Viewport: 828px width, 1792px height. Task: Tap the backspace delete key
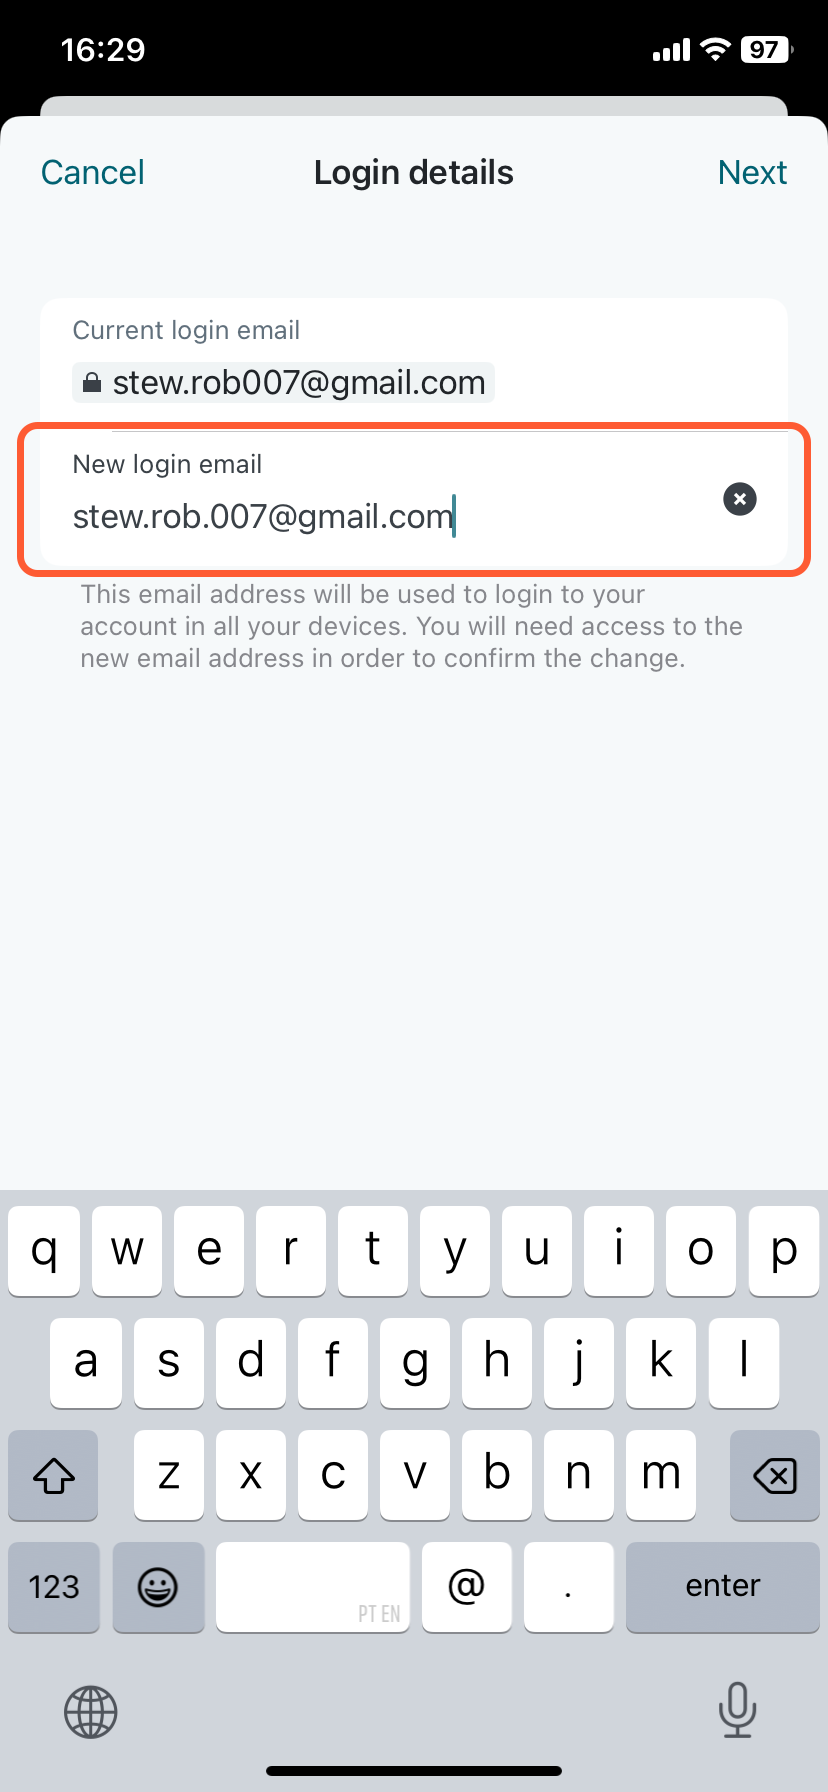pos(775,1475)
